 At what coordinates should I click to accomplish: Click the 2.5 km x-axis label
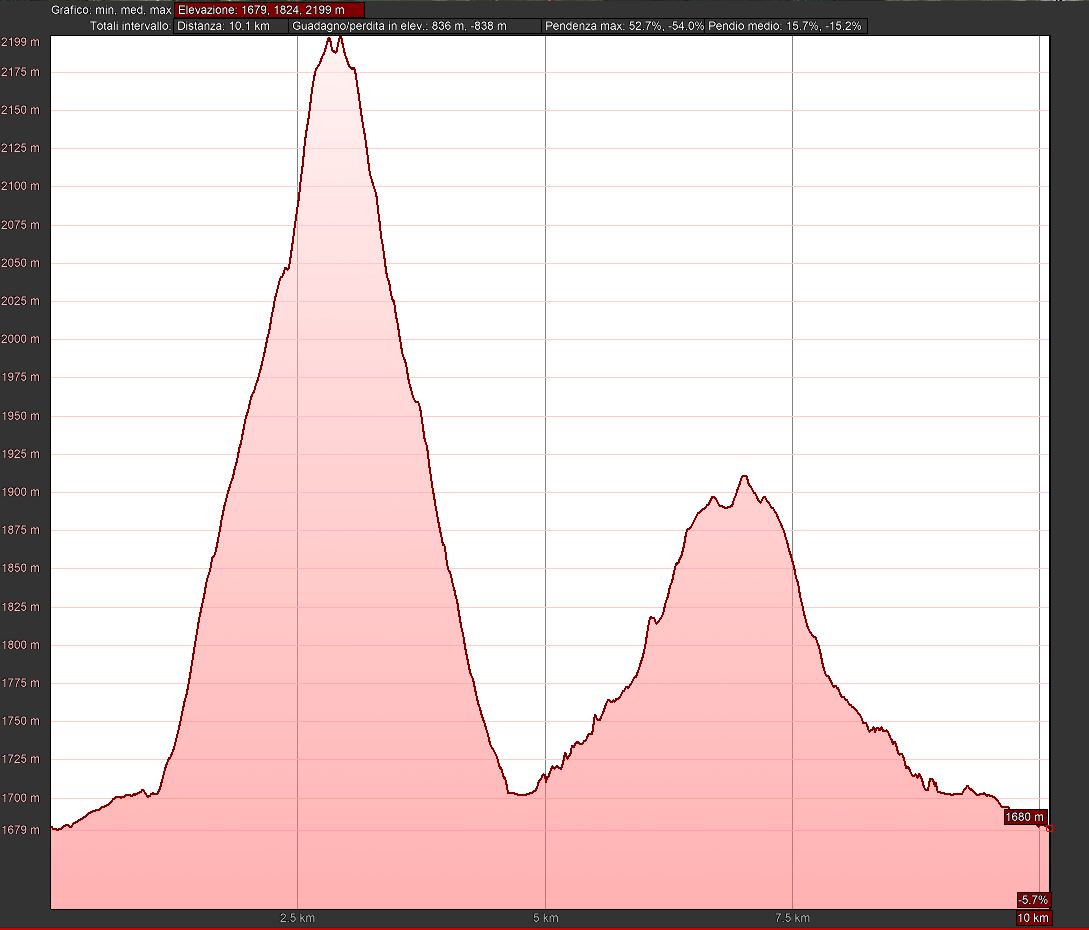point(298,918)
